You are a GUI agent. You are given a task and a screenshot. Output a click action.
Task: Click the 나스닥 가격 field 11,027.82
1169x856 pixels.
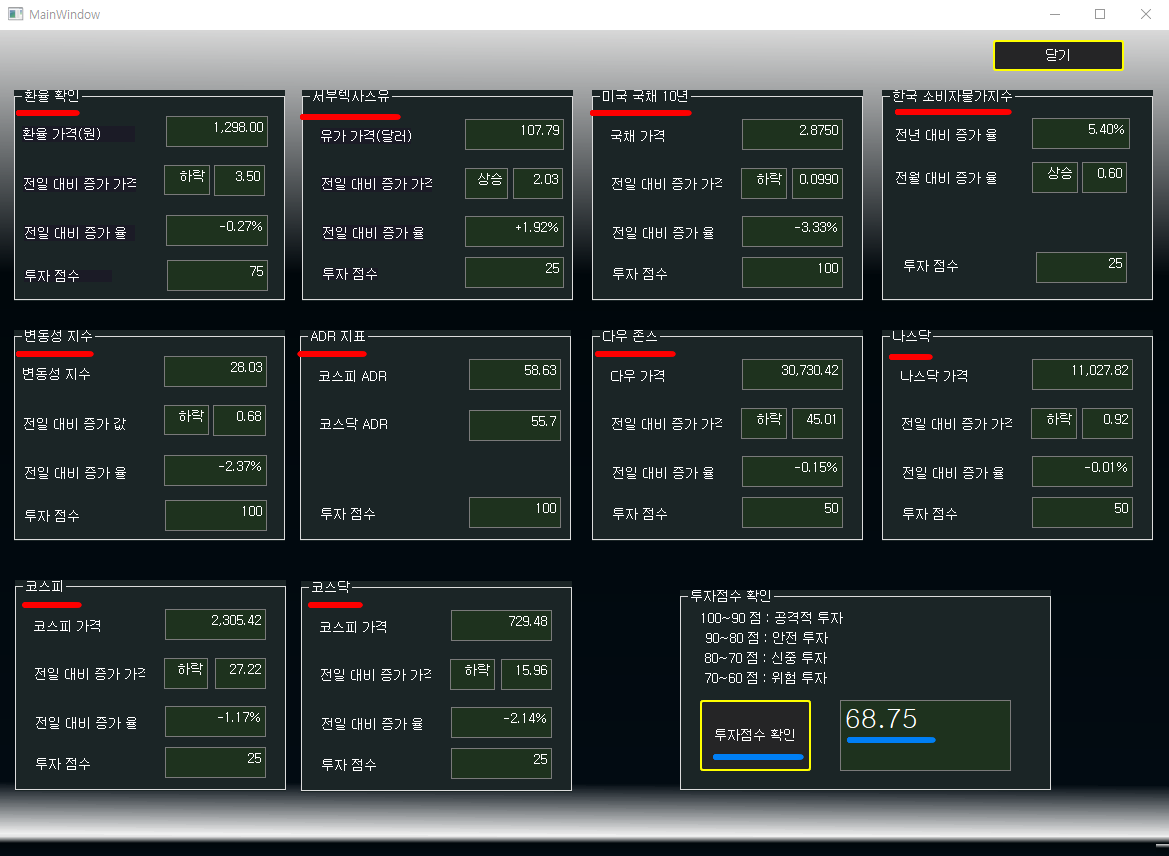click(x=1083, y=374)
